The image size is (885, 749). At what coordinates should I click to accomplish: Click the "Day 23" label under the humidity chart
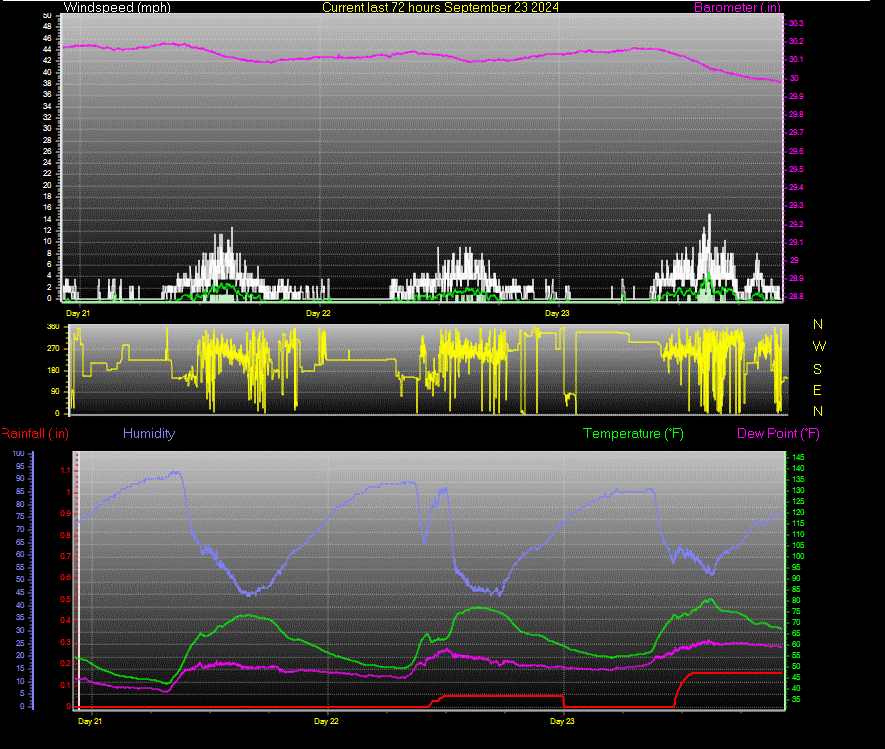pos(562,721)
